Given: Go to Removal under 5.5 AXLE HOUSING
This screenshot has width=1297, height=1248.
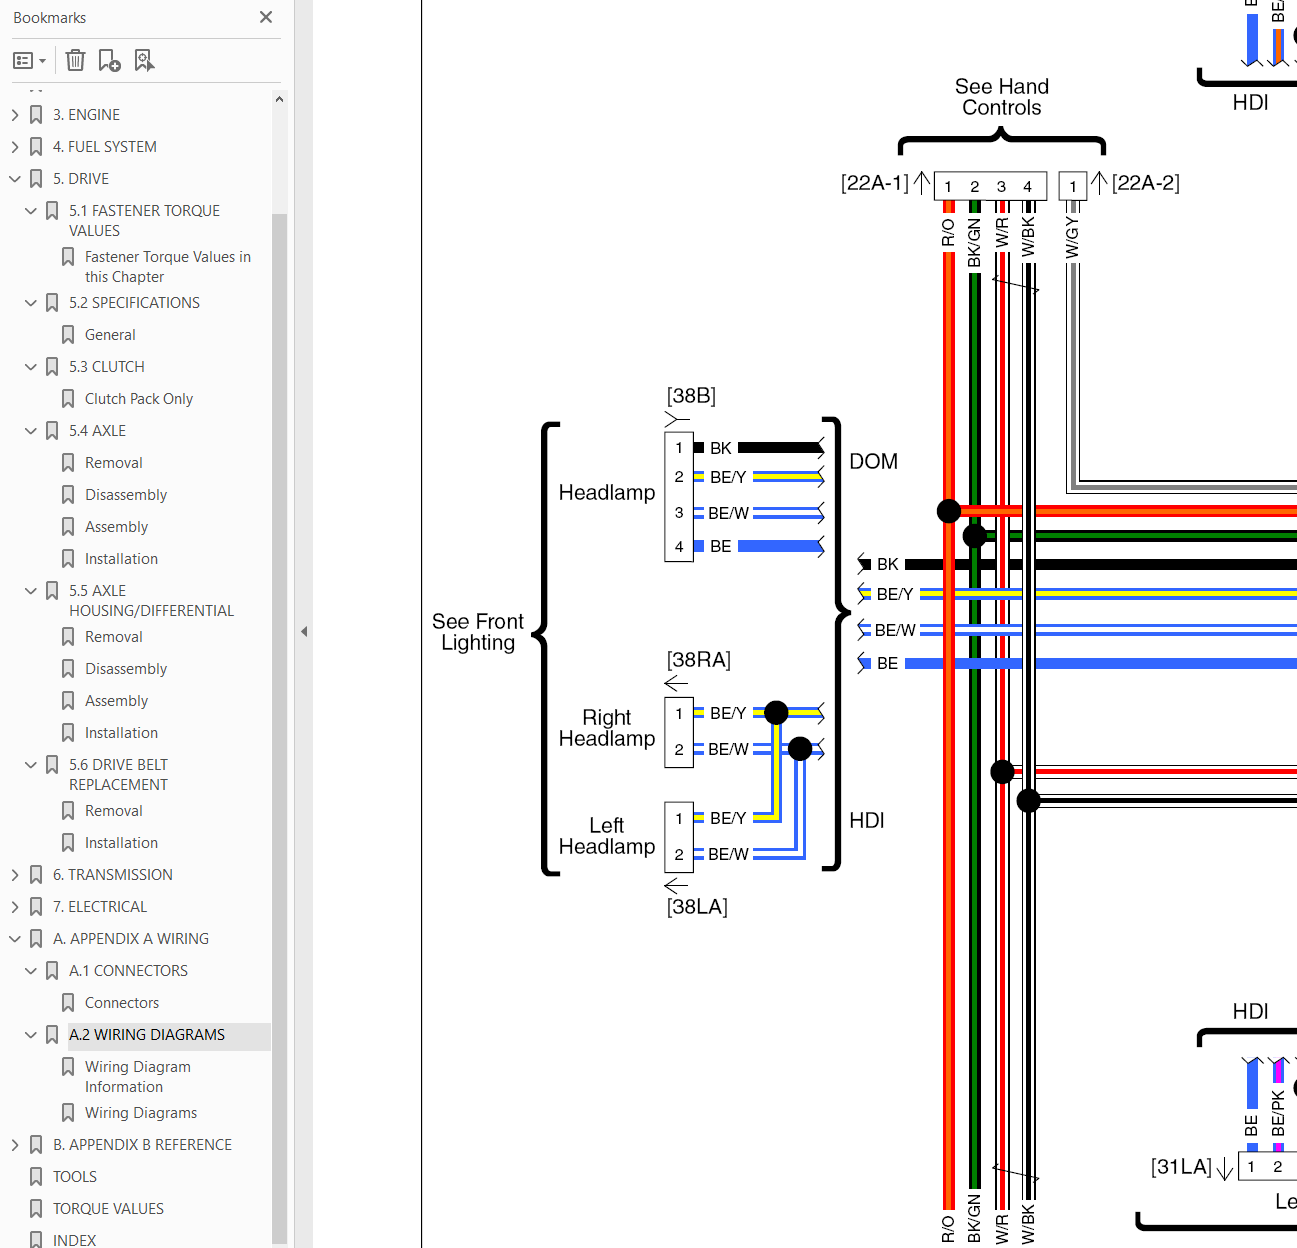Looking at the screenshot, I should [113, 637].
